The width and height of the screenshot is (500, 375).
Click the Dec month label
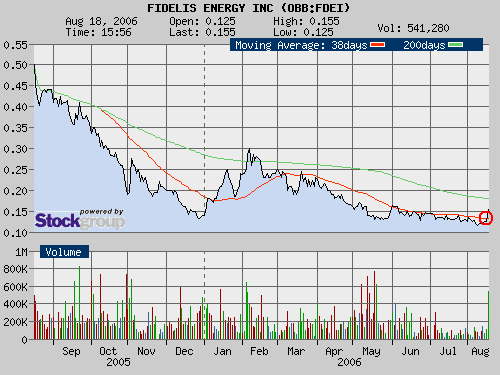coord(184,351)
